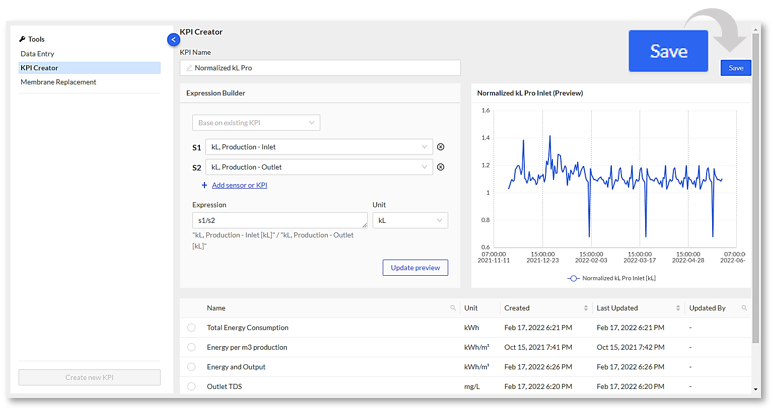Viewport: 774px width, 413px height.
Task: Click the plus icon to add sensor
Action: [205, 185]
